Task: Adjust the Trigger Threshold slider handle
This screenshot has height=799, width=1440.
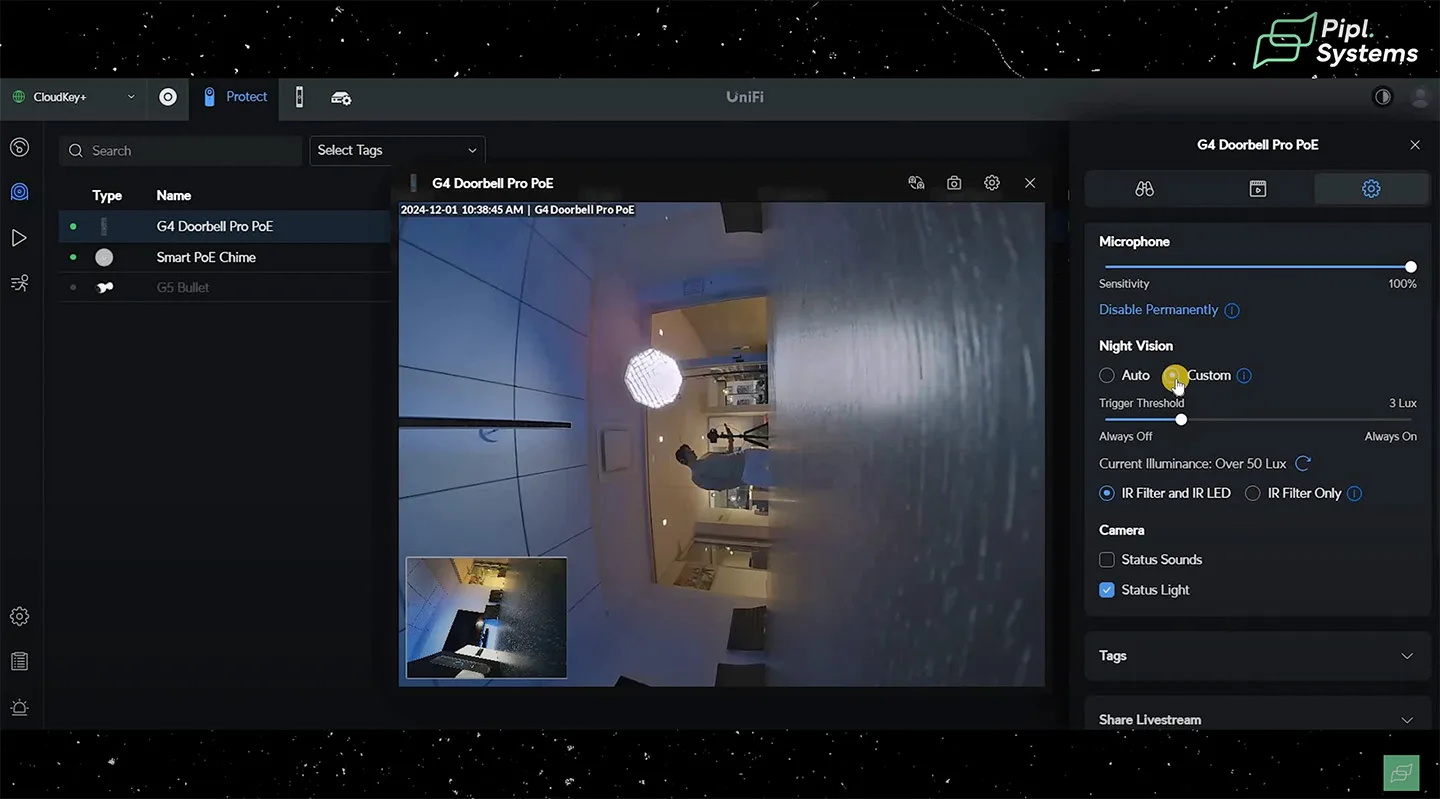Action: pyautogui.click(x=1181, y=420)
